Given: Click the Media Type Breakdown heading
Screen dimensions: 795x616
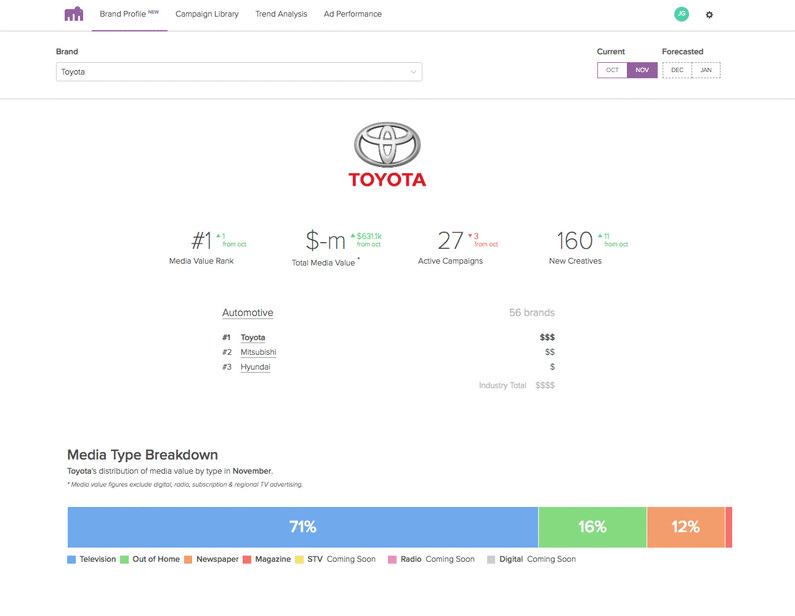Looking at the screenshot, I should click(142, 455).
